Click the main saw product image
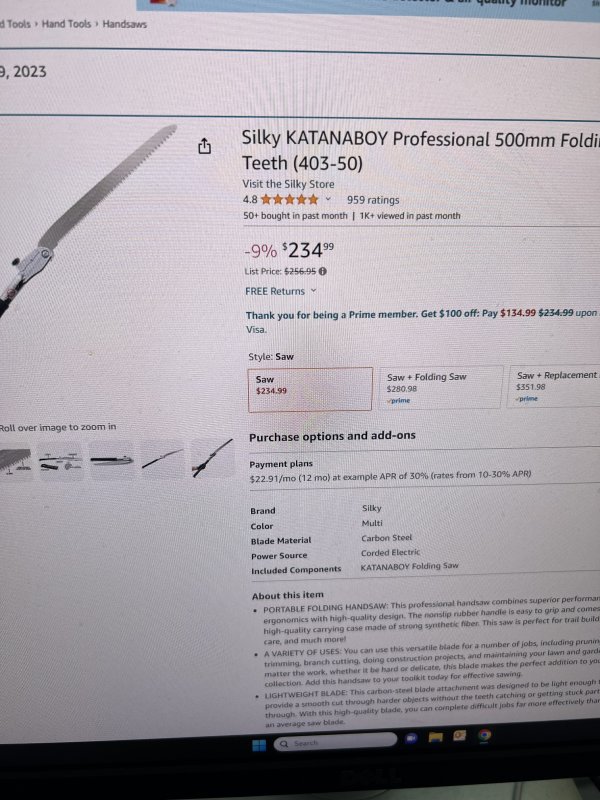The width and height of the screenshot is (600, 800). point(87,219)
